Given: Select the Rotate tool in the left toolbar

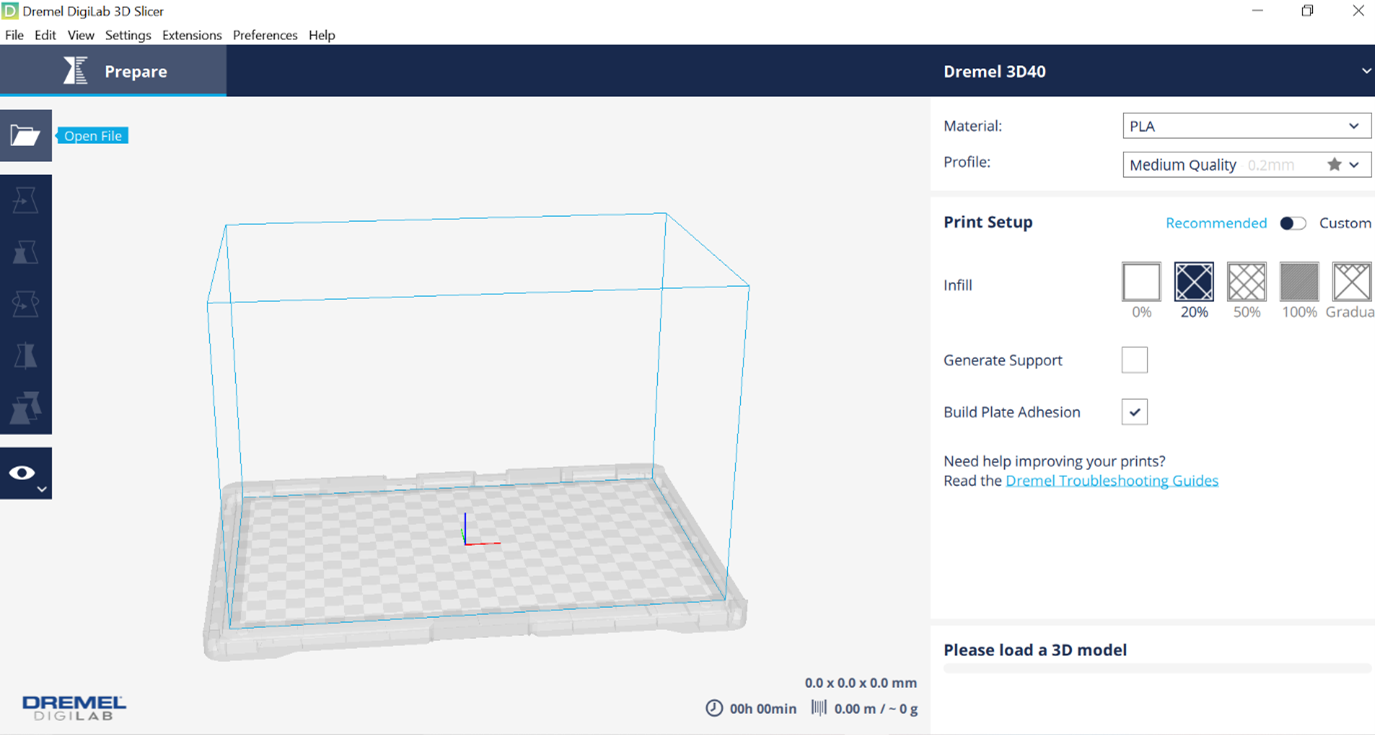Looking at the screenshot, I should click(25, 304).
